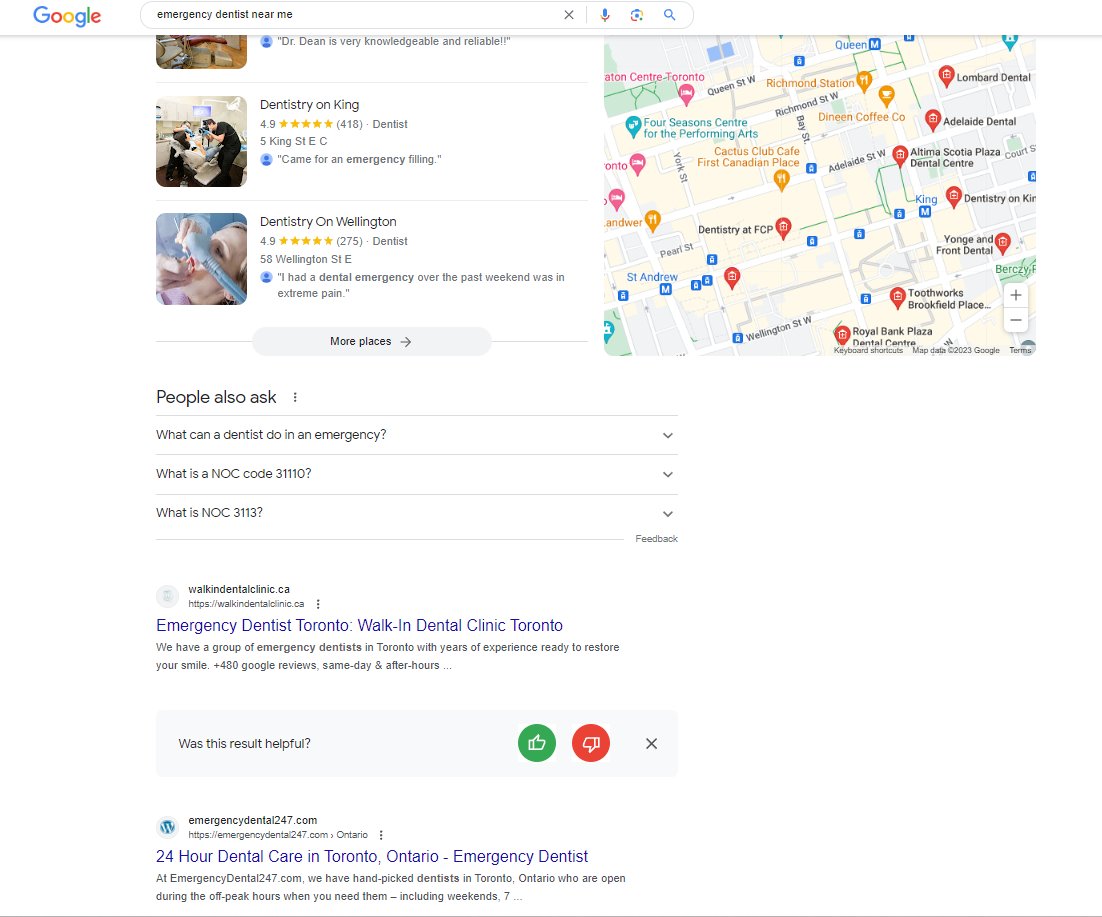
Task: Select the Dentistry at FCP map pin
Action: [783, 228]
